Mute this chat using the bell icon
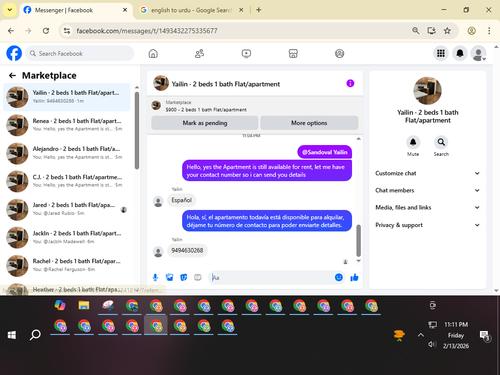The height and width of the screenshot is (375, 500). pyautogui.click(x=413, y=142)
